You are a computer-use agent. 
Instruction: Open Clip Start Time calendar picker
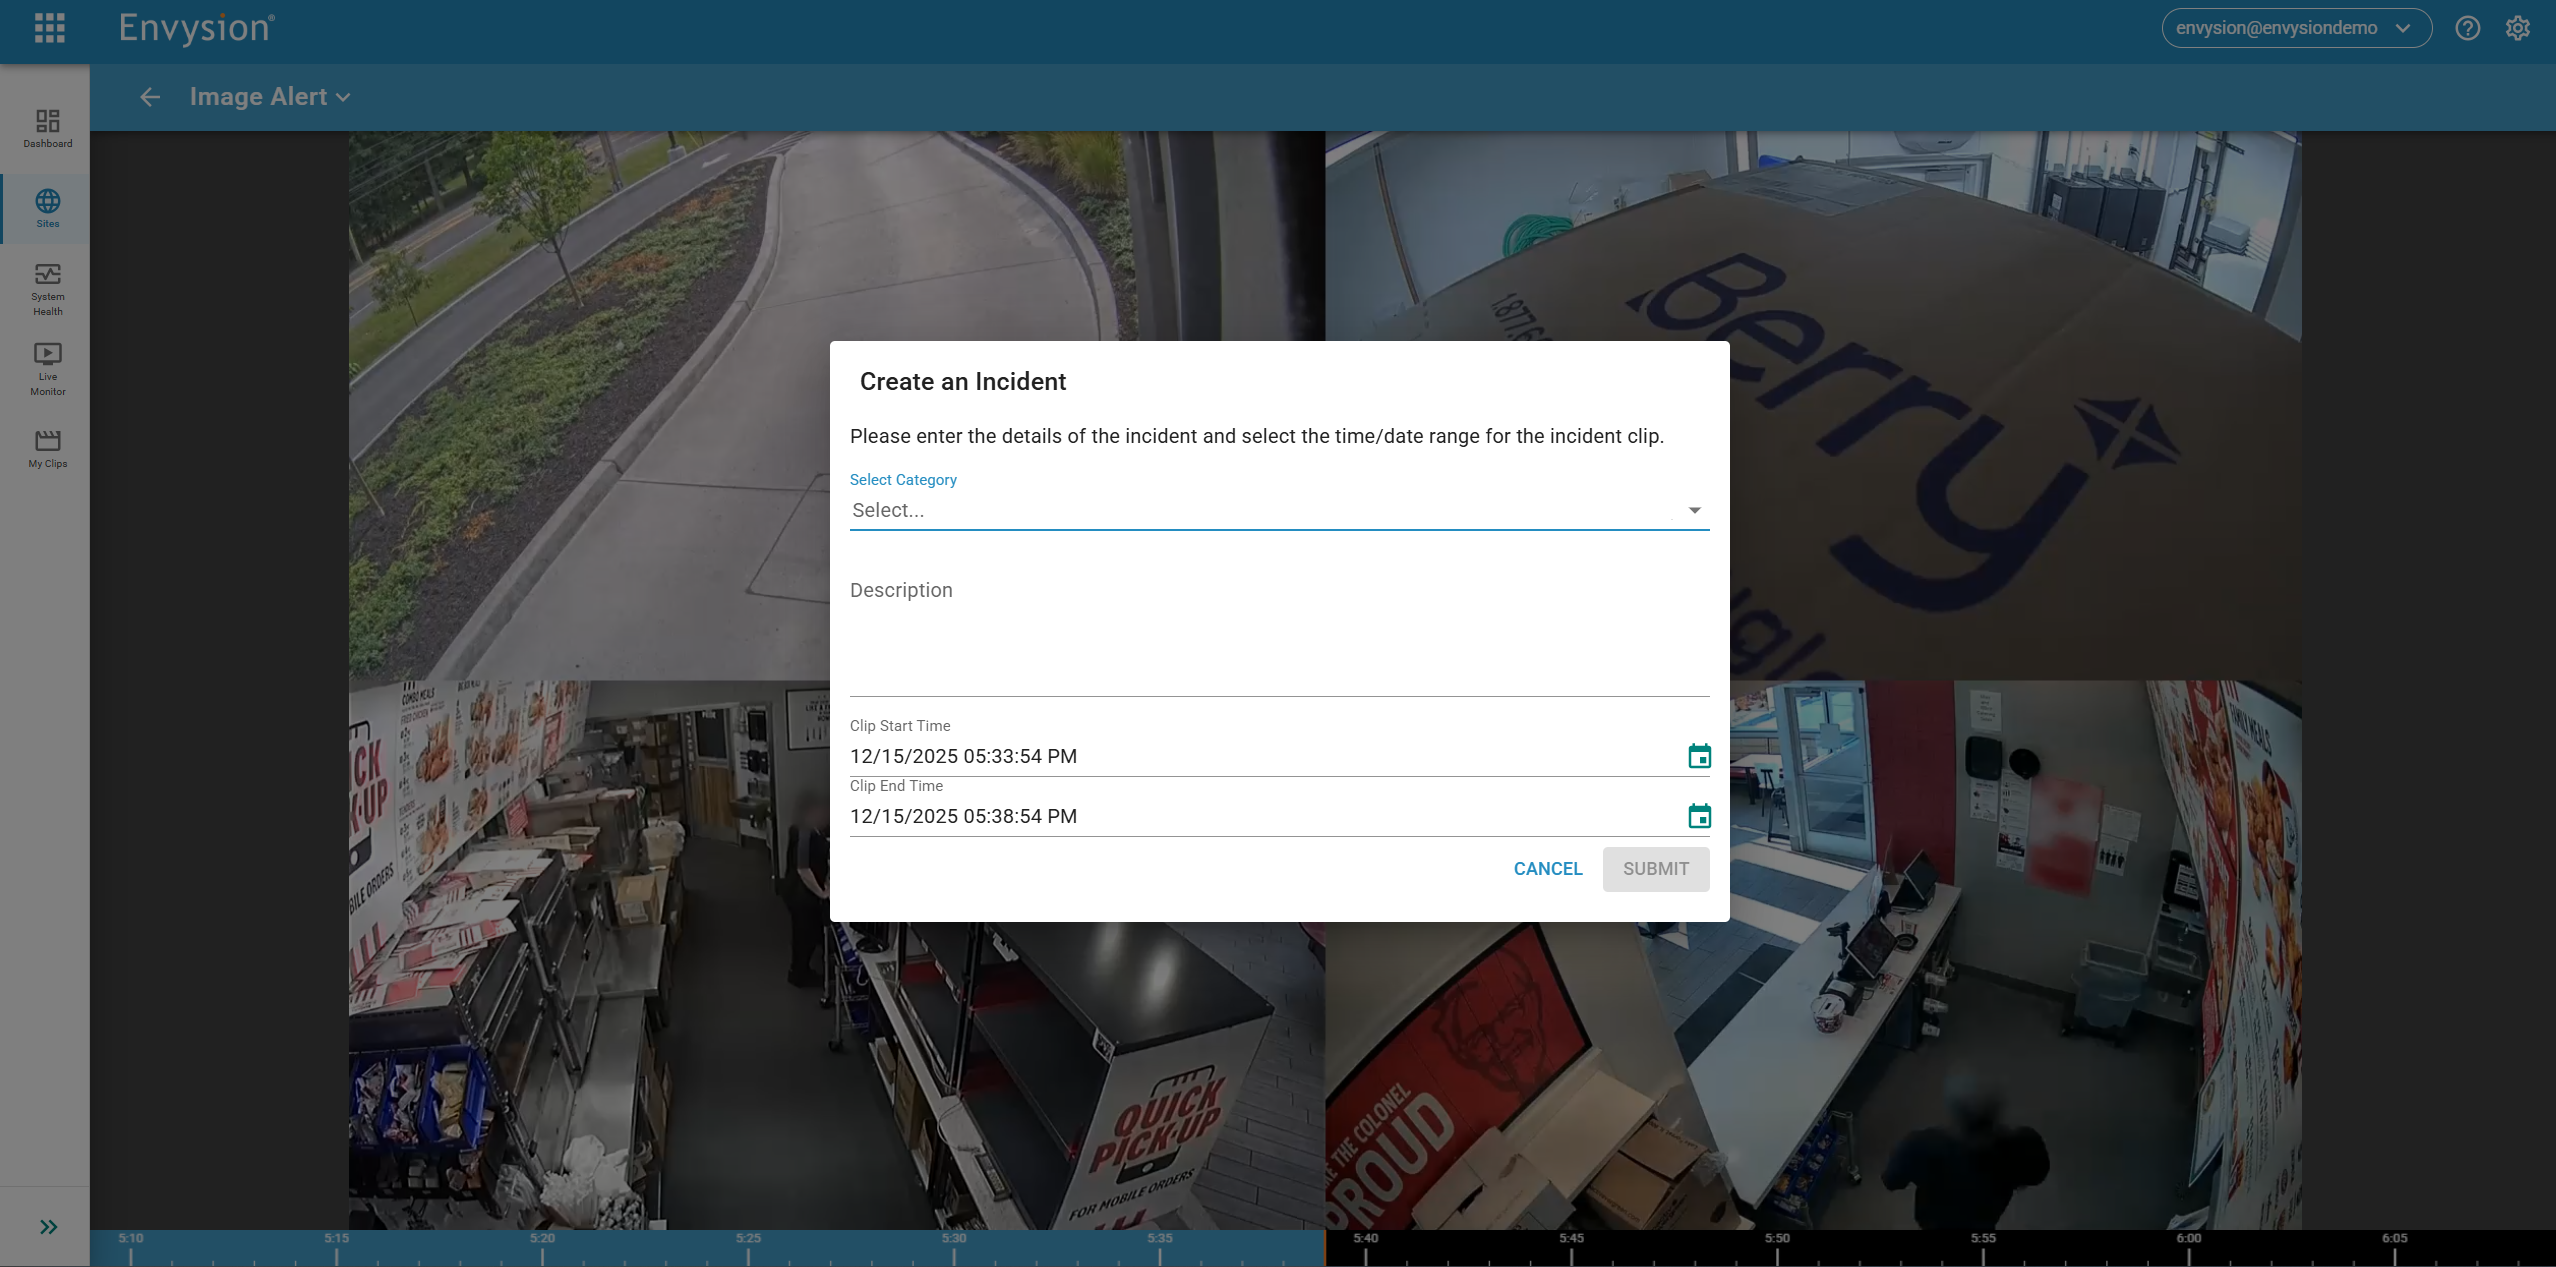(x=1698, y=756)
